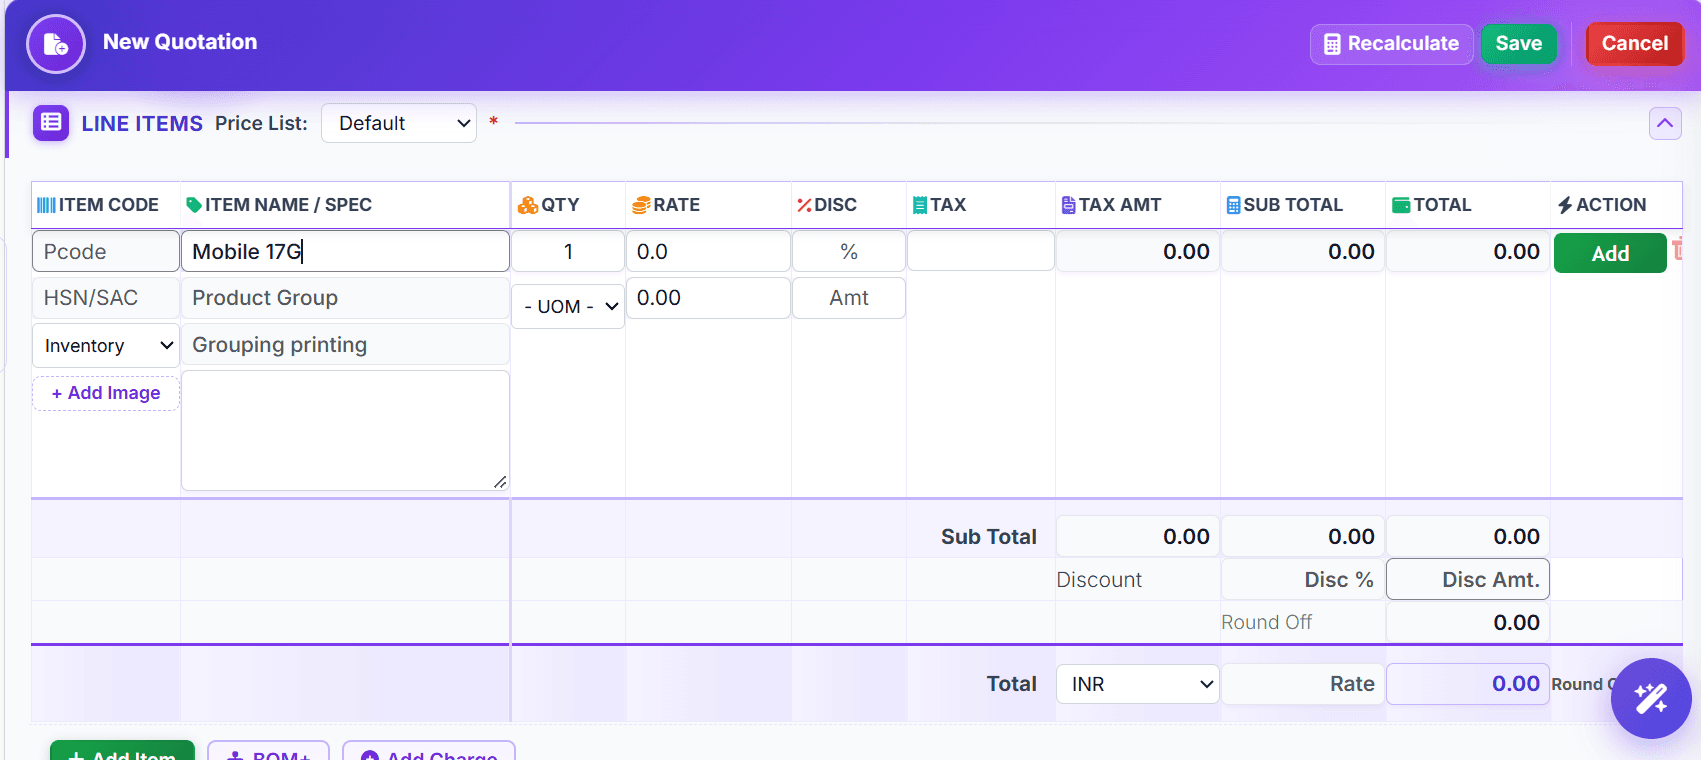Click the quantity field showing 1
The image size is (1701, 760).
tap(568, 251)
